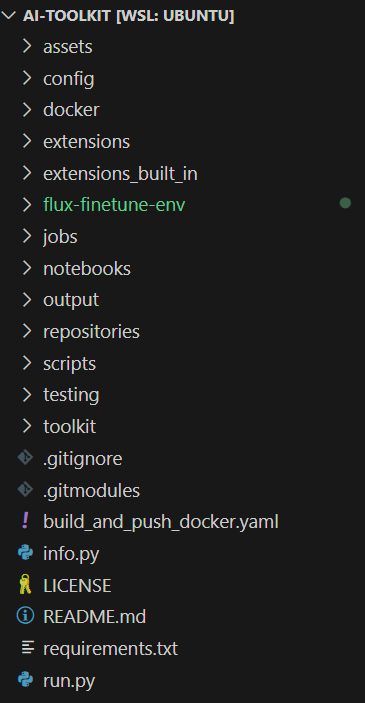The width and height of the screenshot is (365, 703).
Task: Click the YAML exclamation icon beside build_and_push_docker.yaml
Action: click(x=26, y=521)
